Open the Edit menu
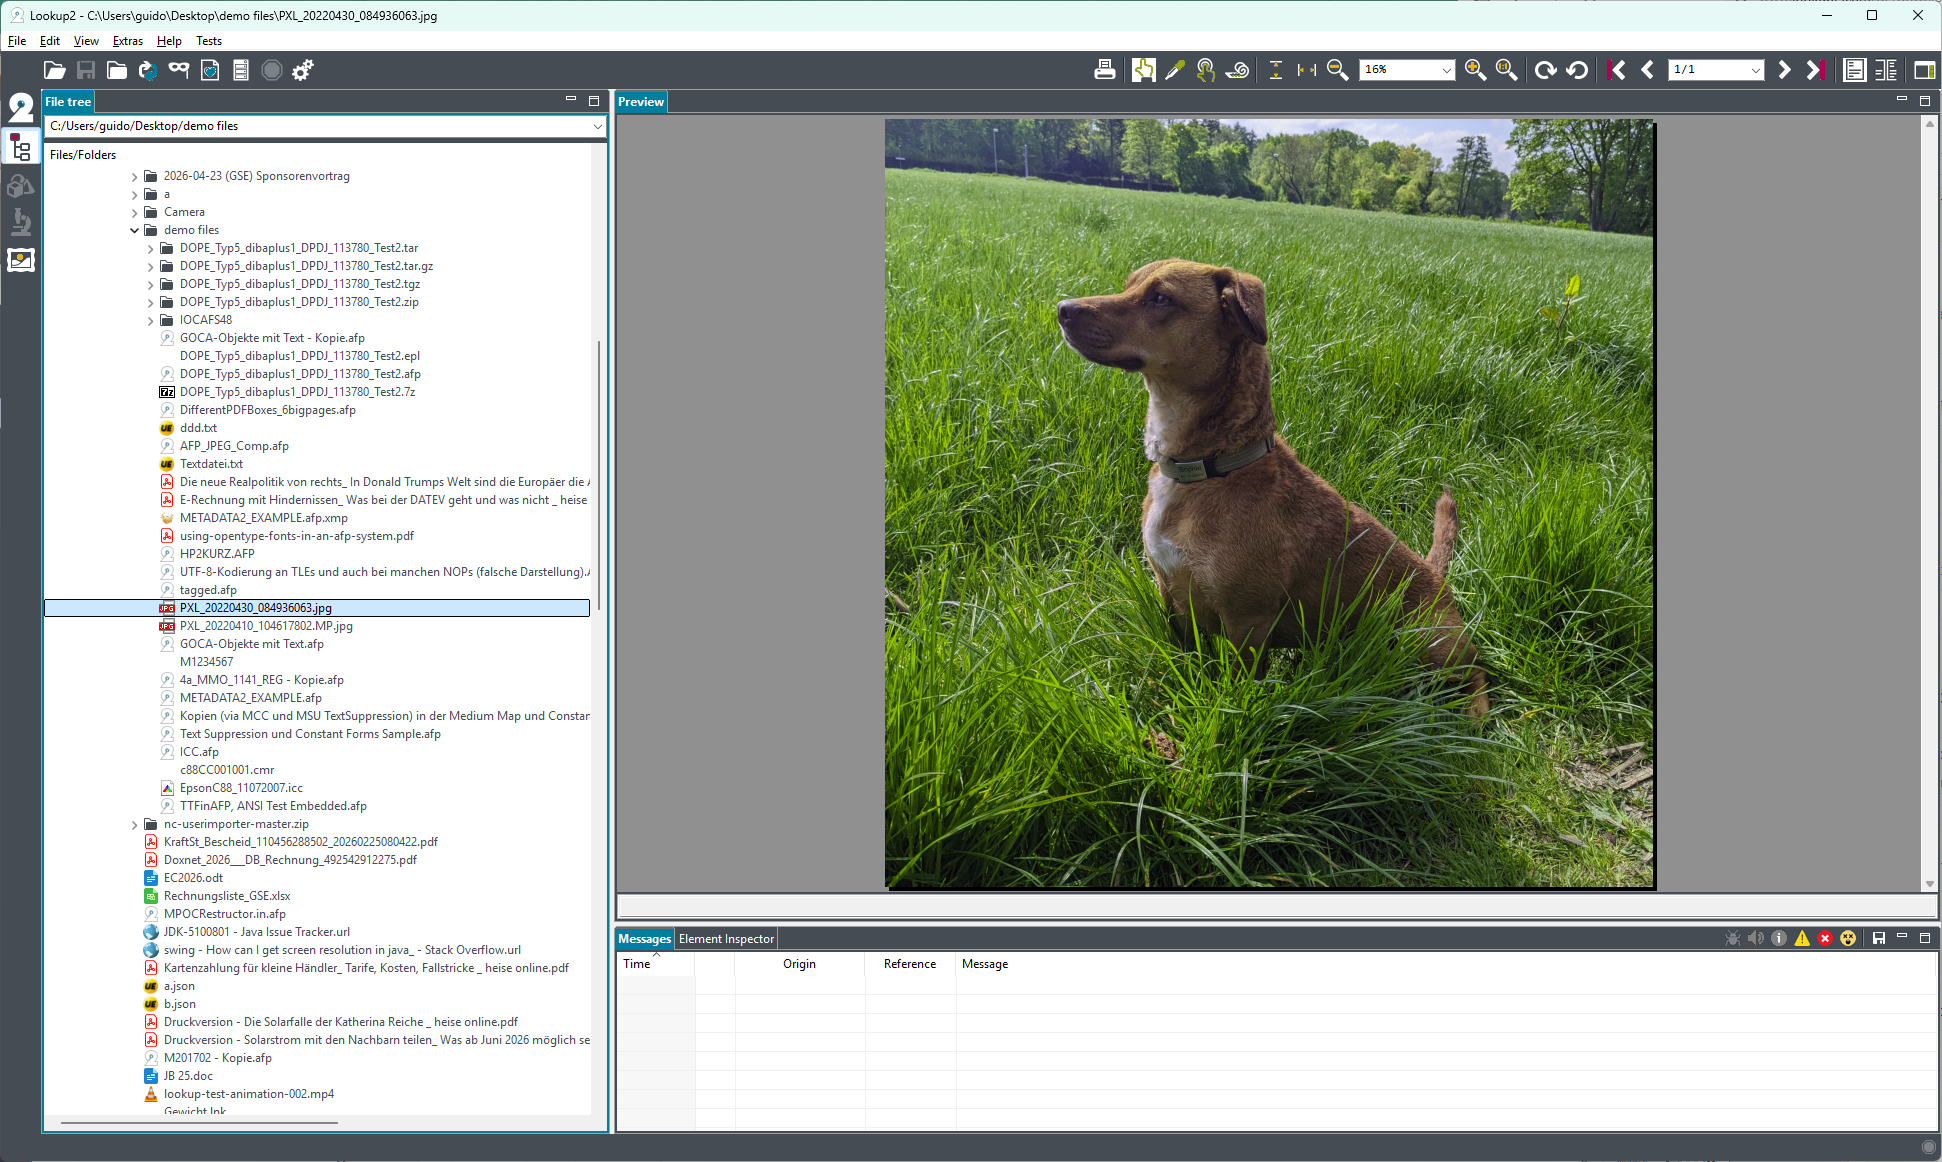Screen dimensions: 1942x1162 coord(50,41)
